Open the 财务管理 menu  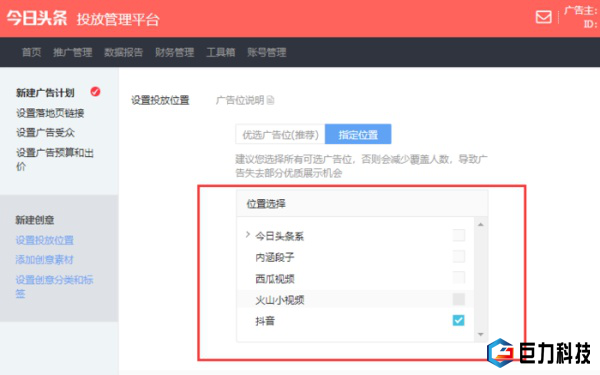click(x=174, y=52)
